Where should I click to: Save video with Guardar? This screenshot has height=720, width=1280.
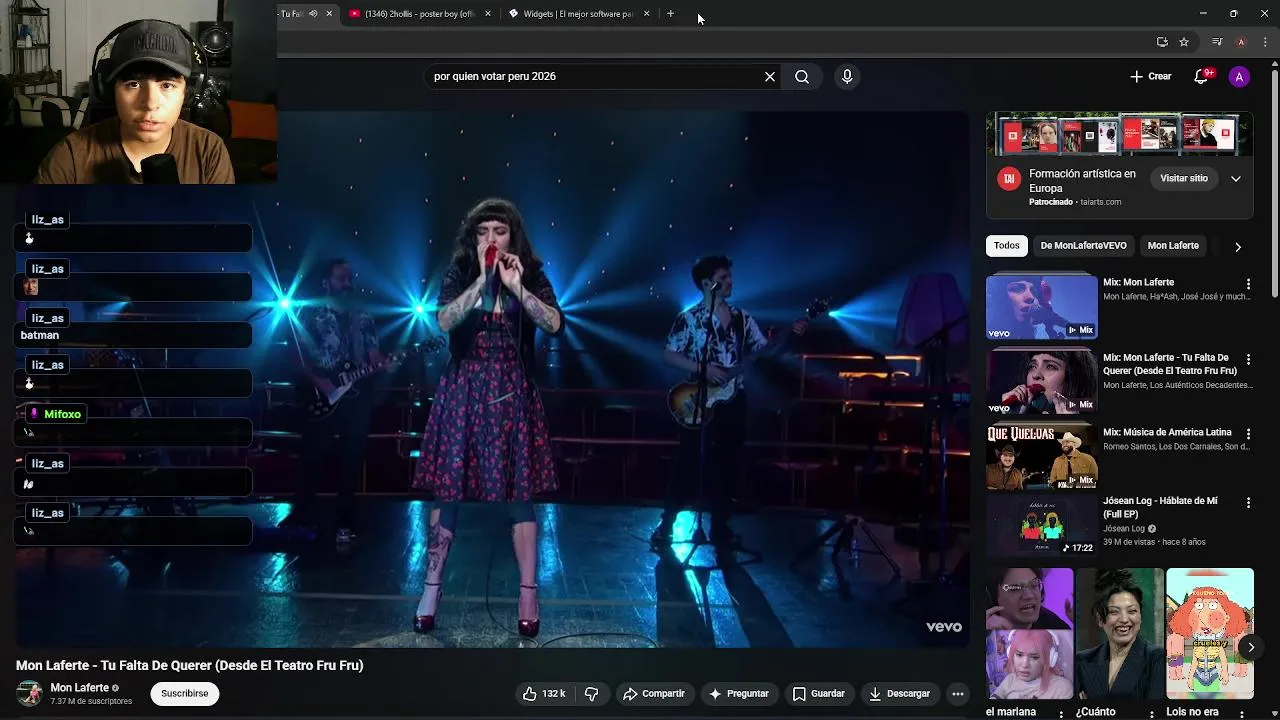[818, 693]
